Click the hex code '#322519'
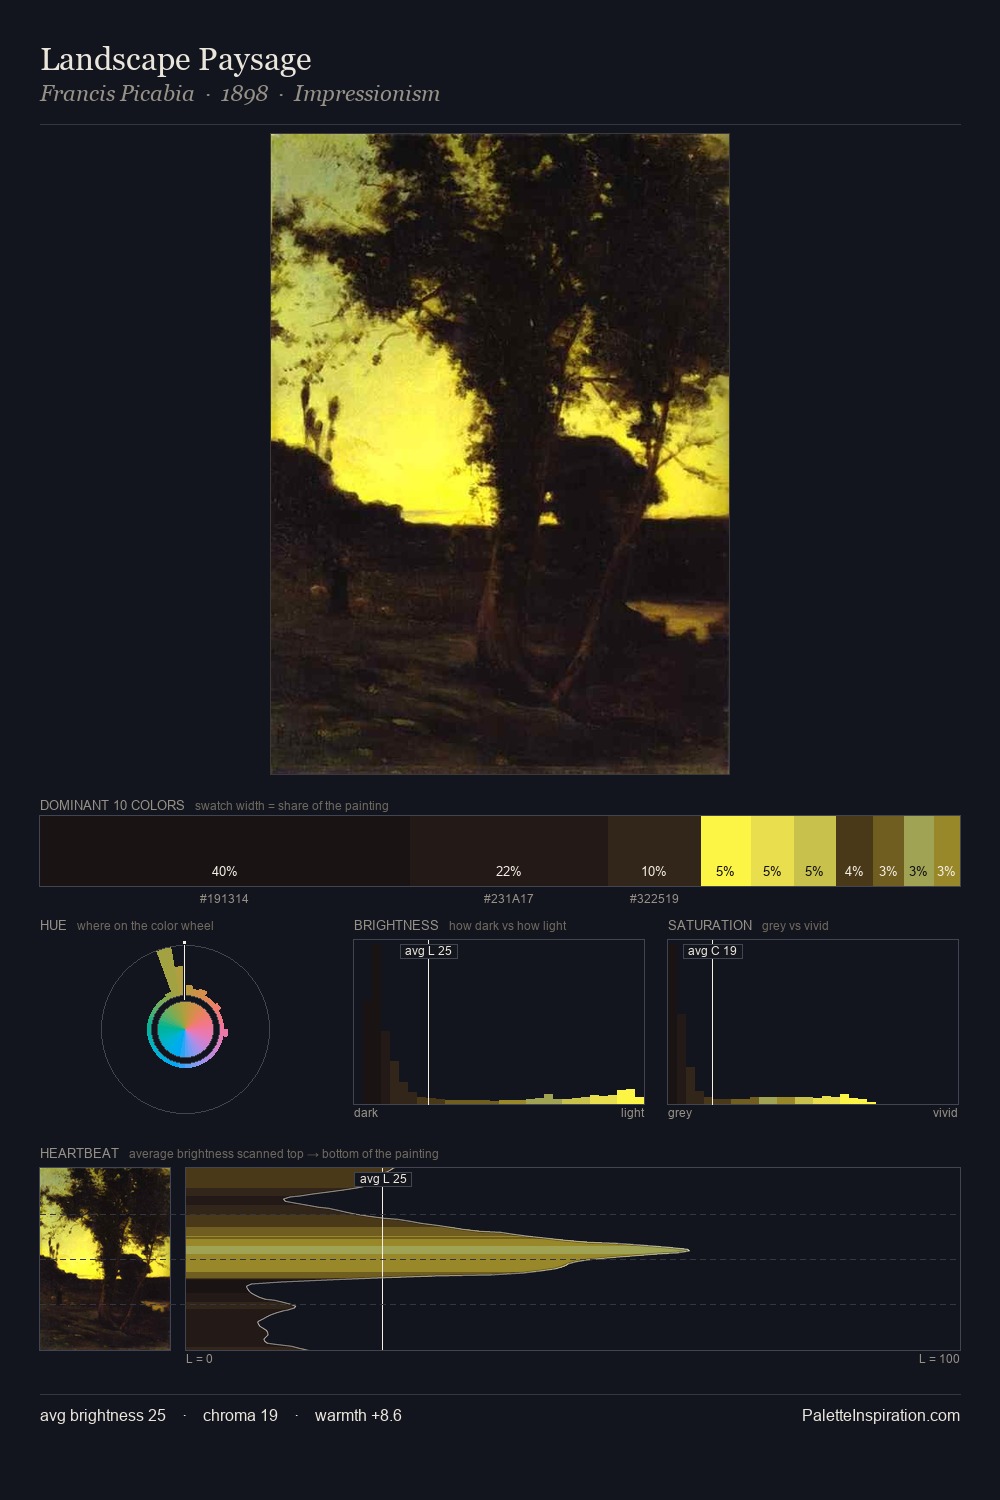Viewport: 1000px width, 1500px height. 654,899
